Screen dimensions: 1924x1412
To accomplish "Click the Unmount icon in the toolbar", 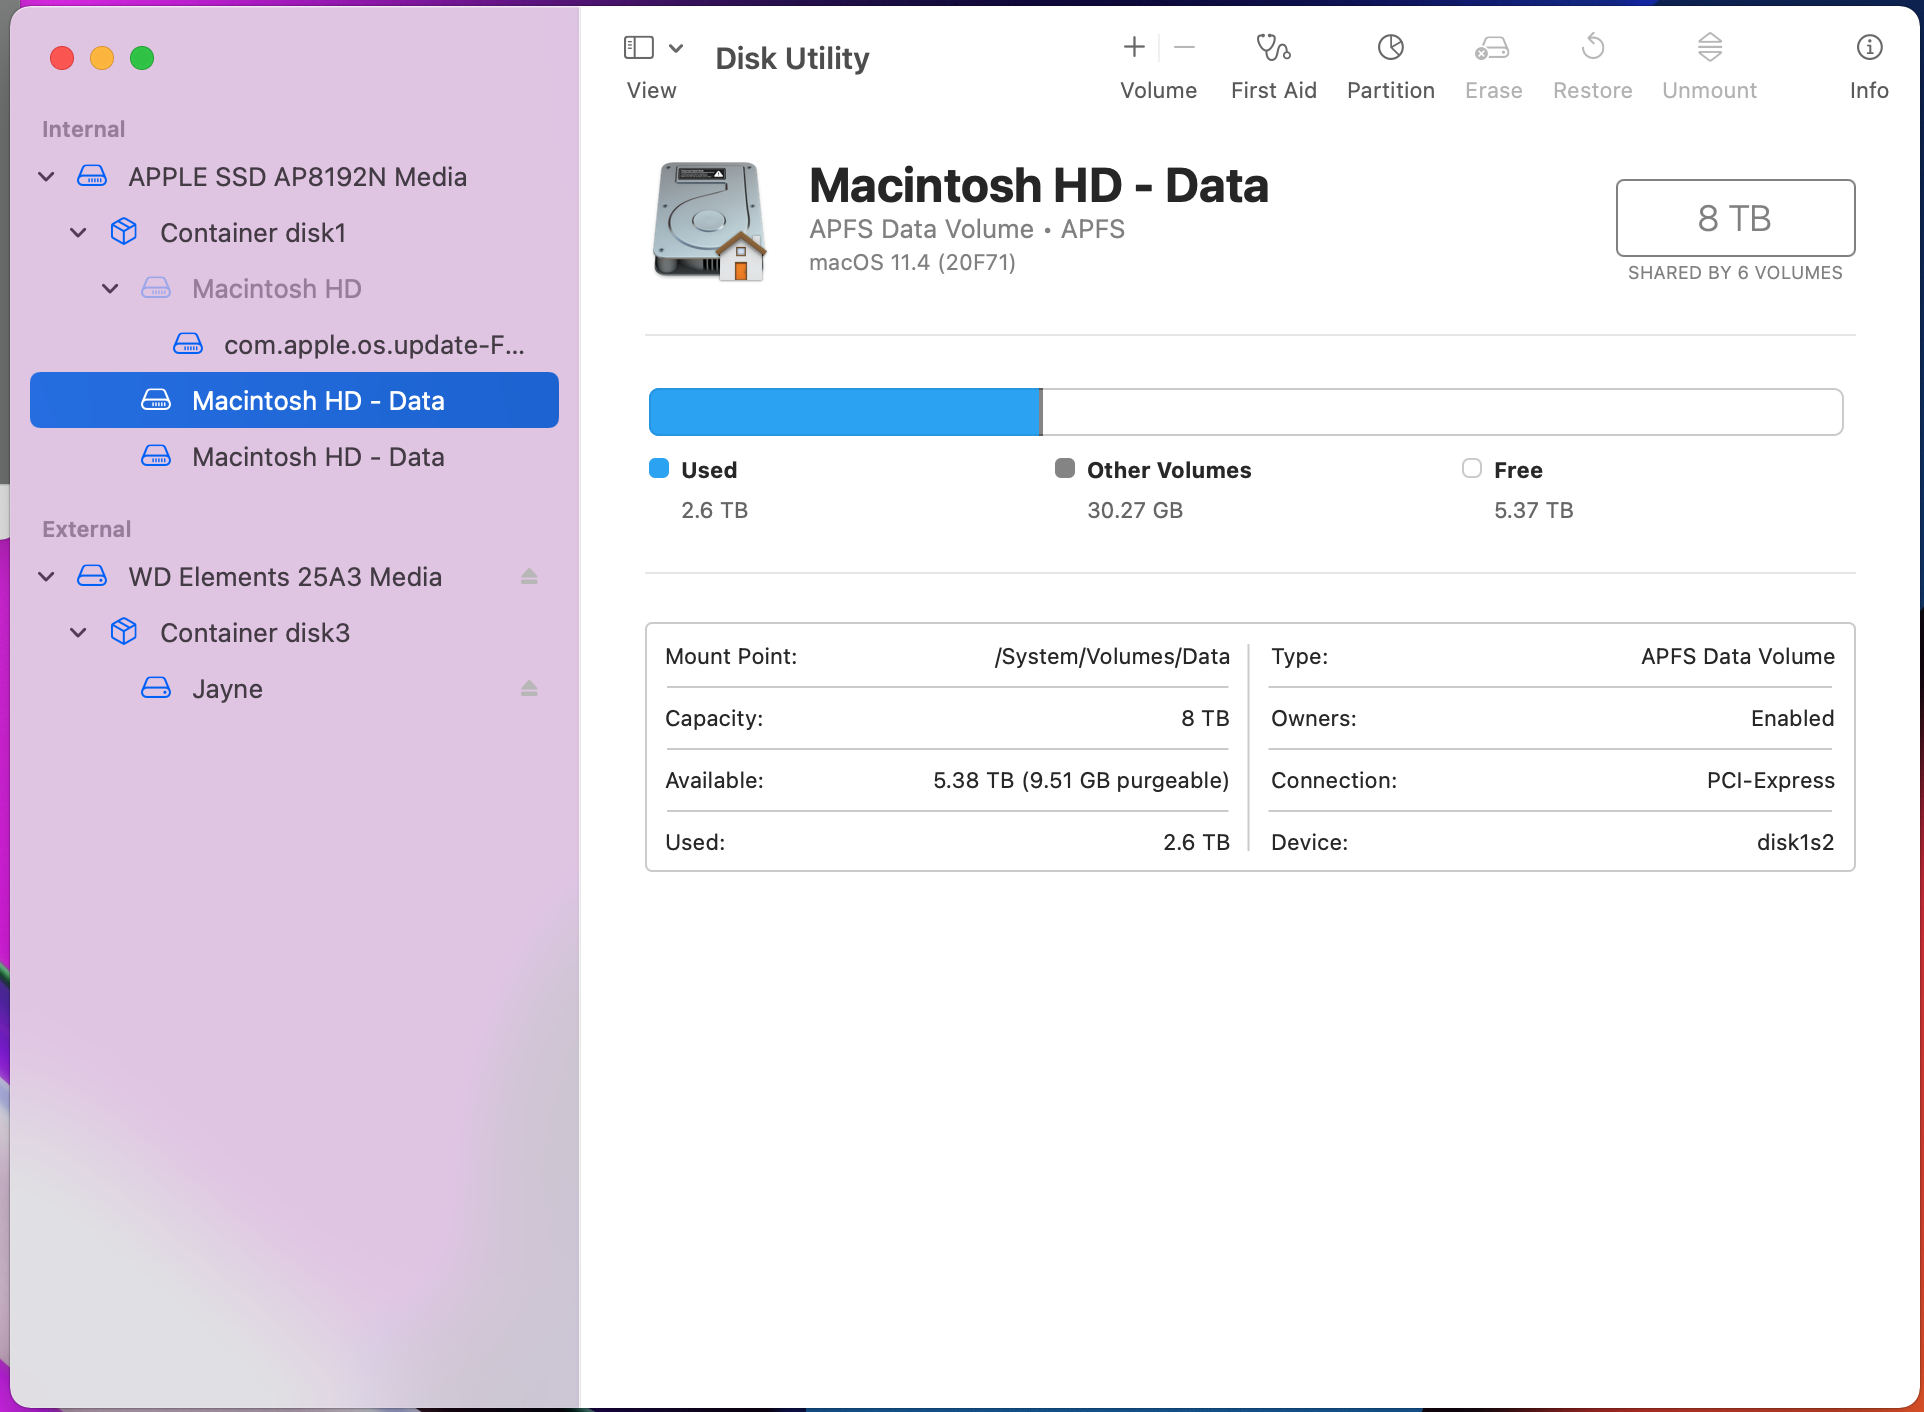I will [1709, 48].
